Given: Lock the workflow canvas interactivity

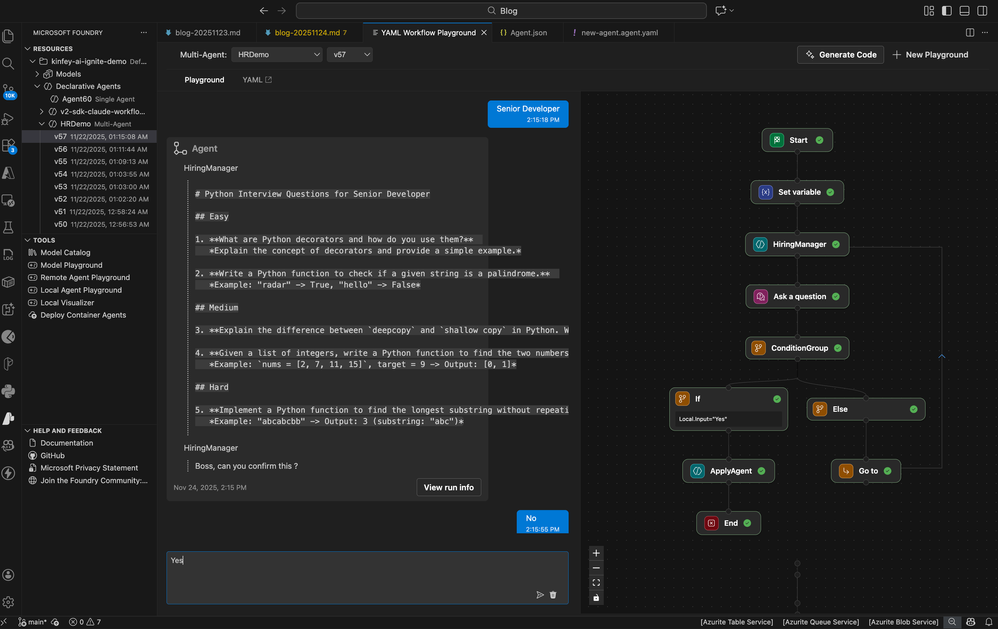Looking at the screenshot, I should pyautogui.click(x=596, y=597).
